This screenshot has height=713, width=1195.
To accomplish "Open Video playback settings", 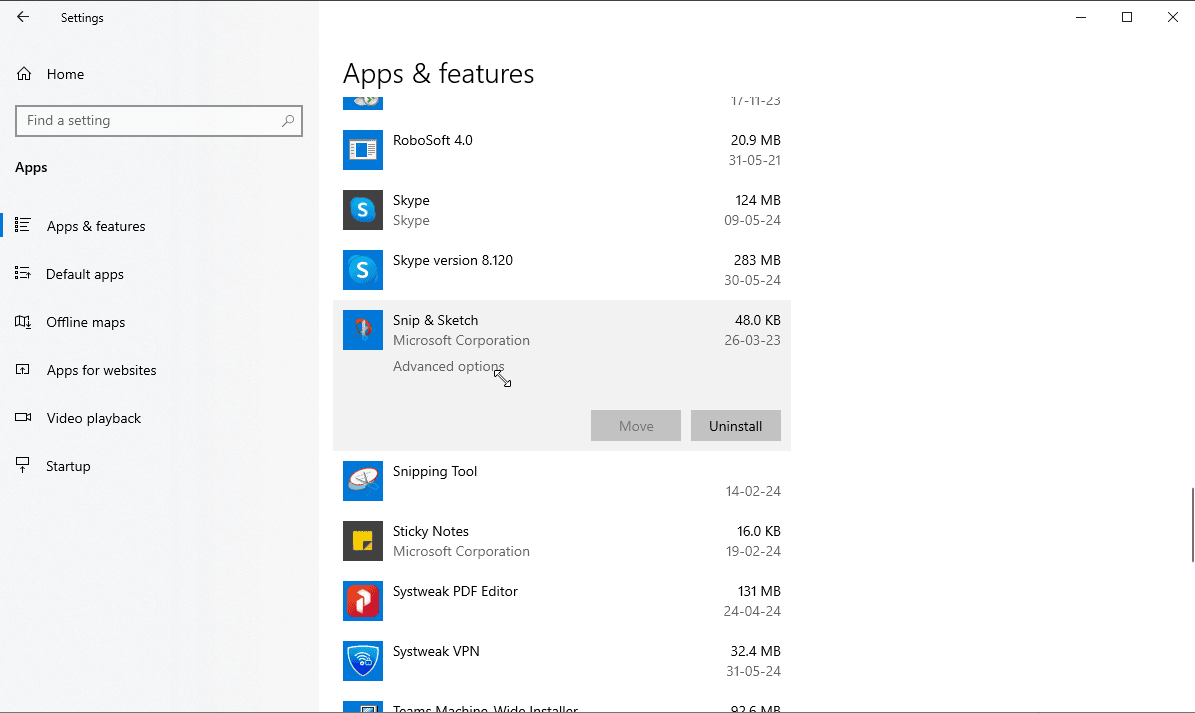I will click(x=93, y=418).
